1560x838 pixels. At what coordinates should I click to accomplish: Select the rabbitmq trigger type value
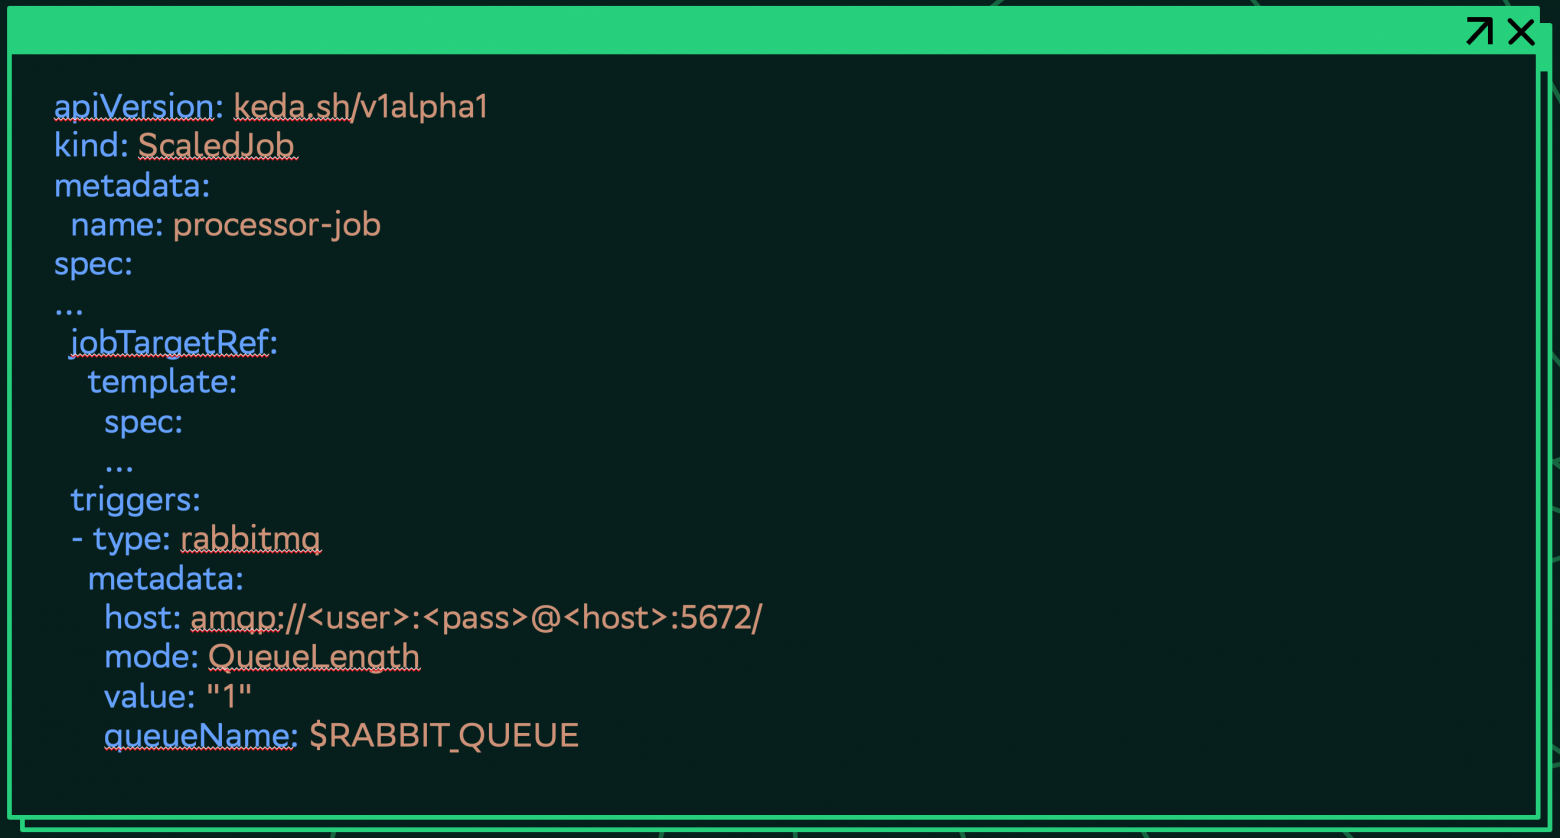[250, 539]
